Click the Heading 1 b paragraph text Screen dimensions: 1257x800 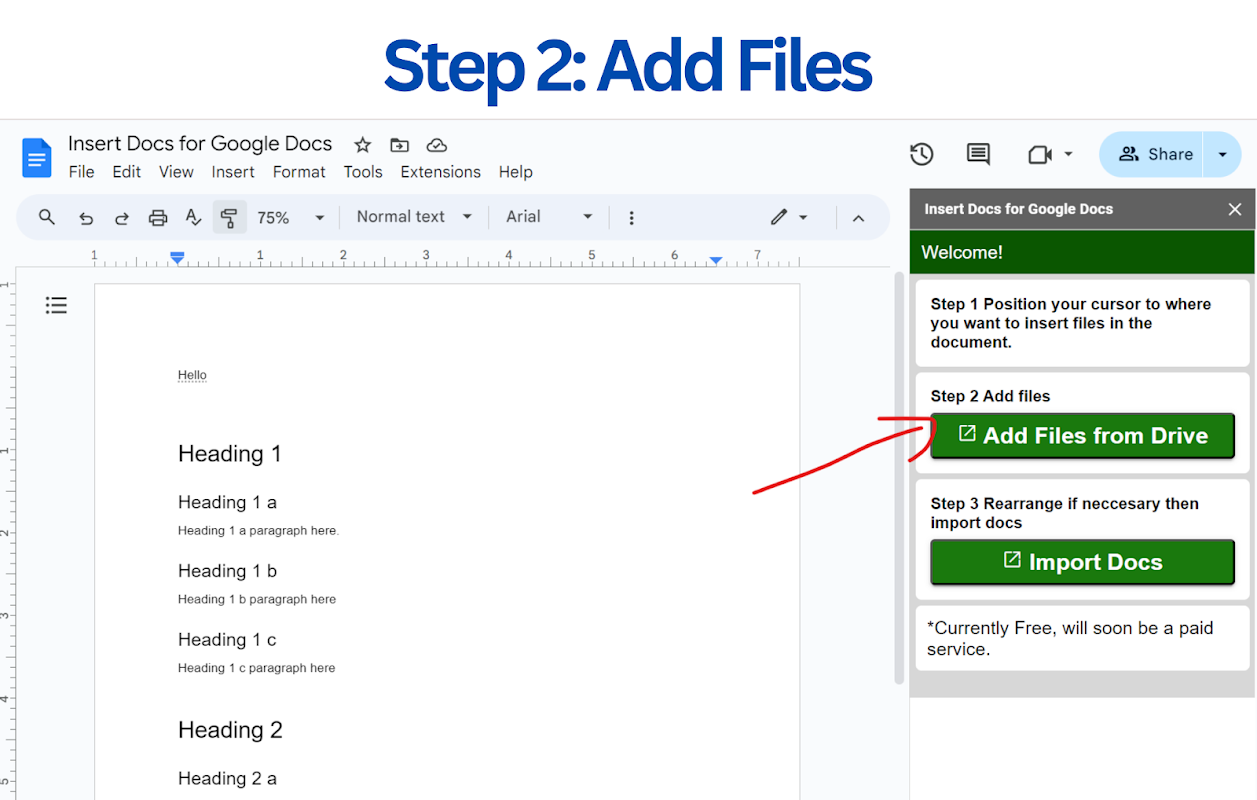[x=257, y=599]
